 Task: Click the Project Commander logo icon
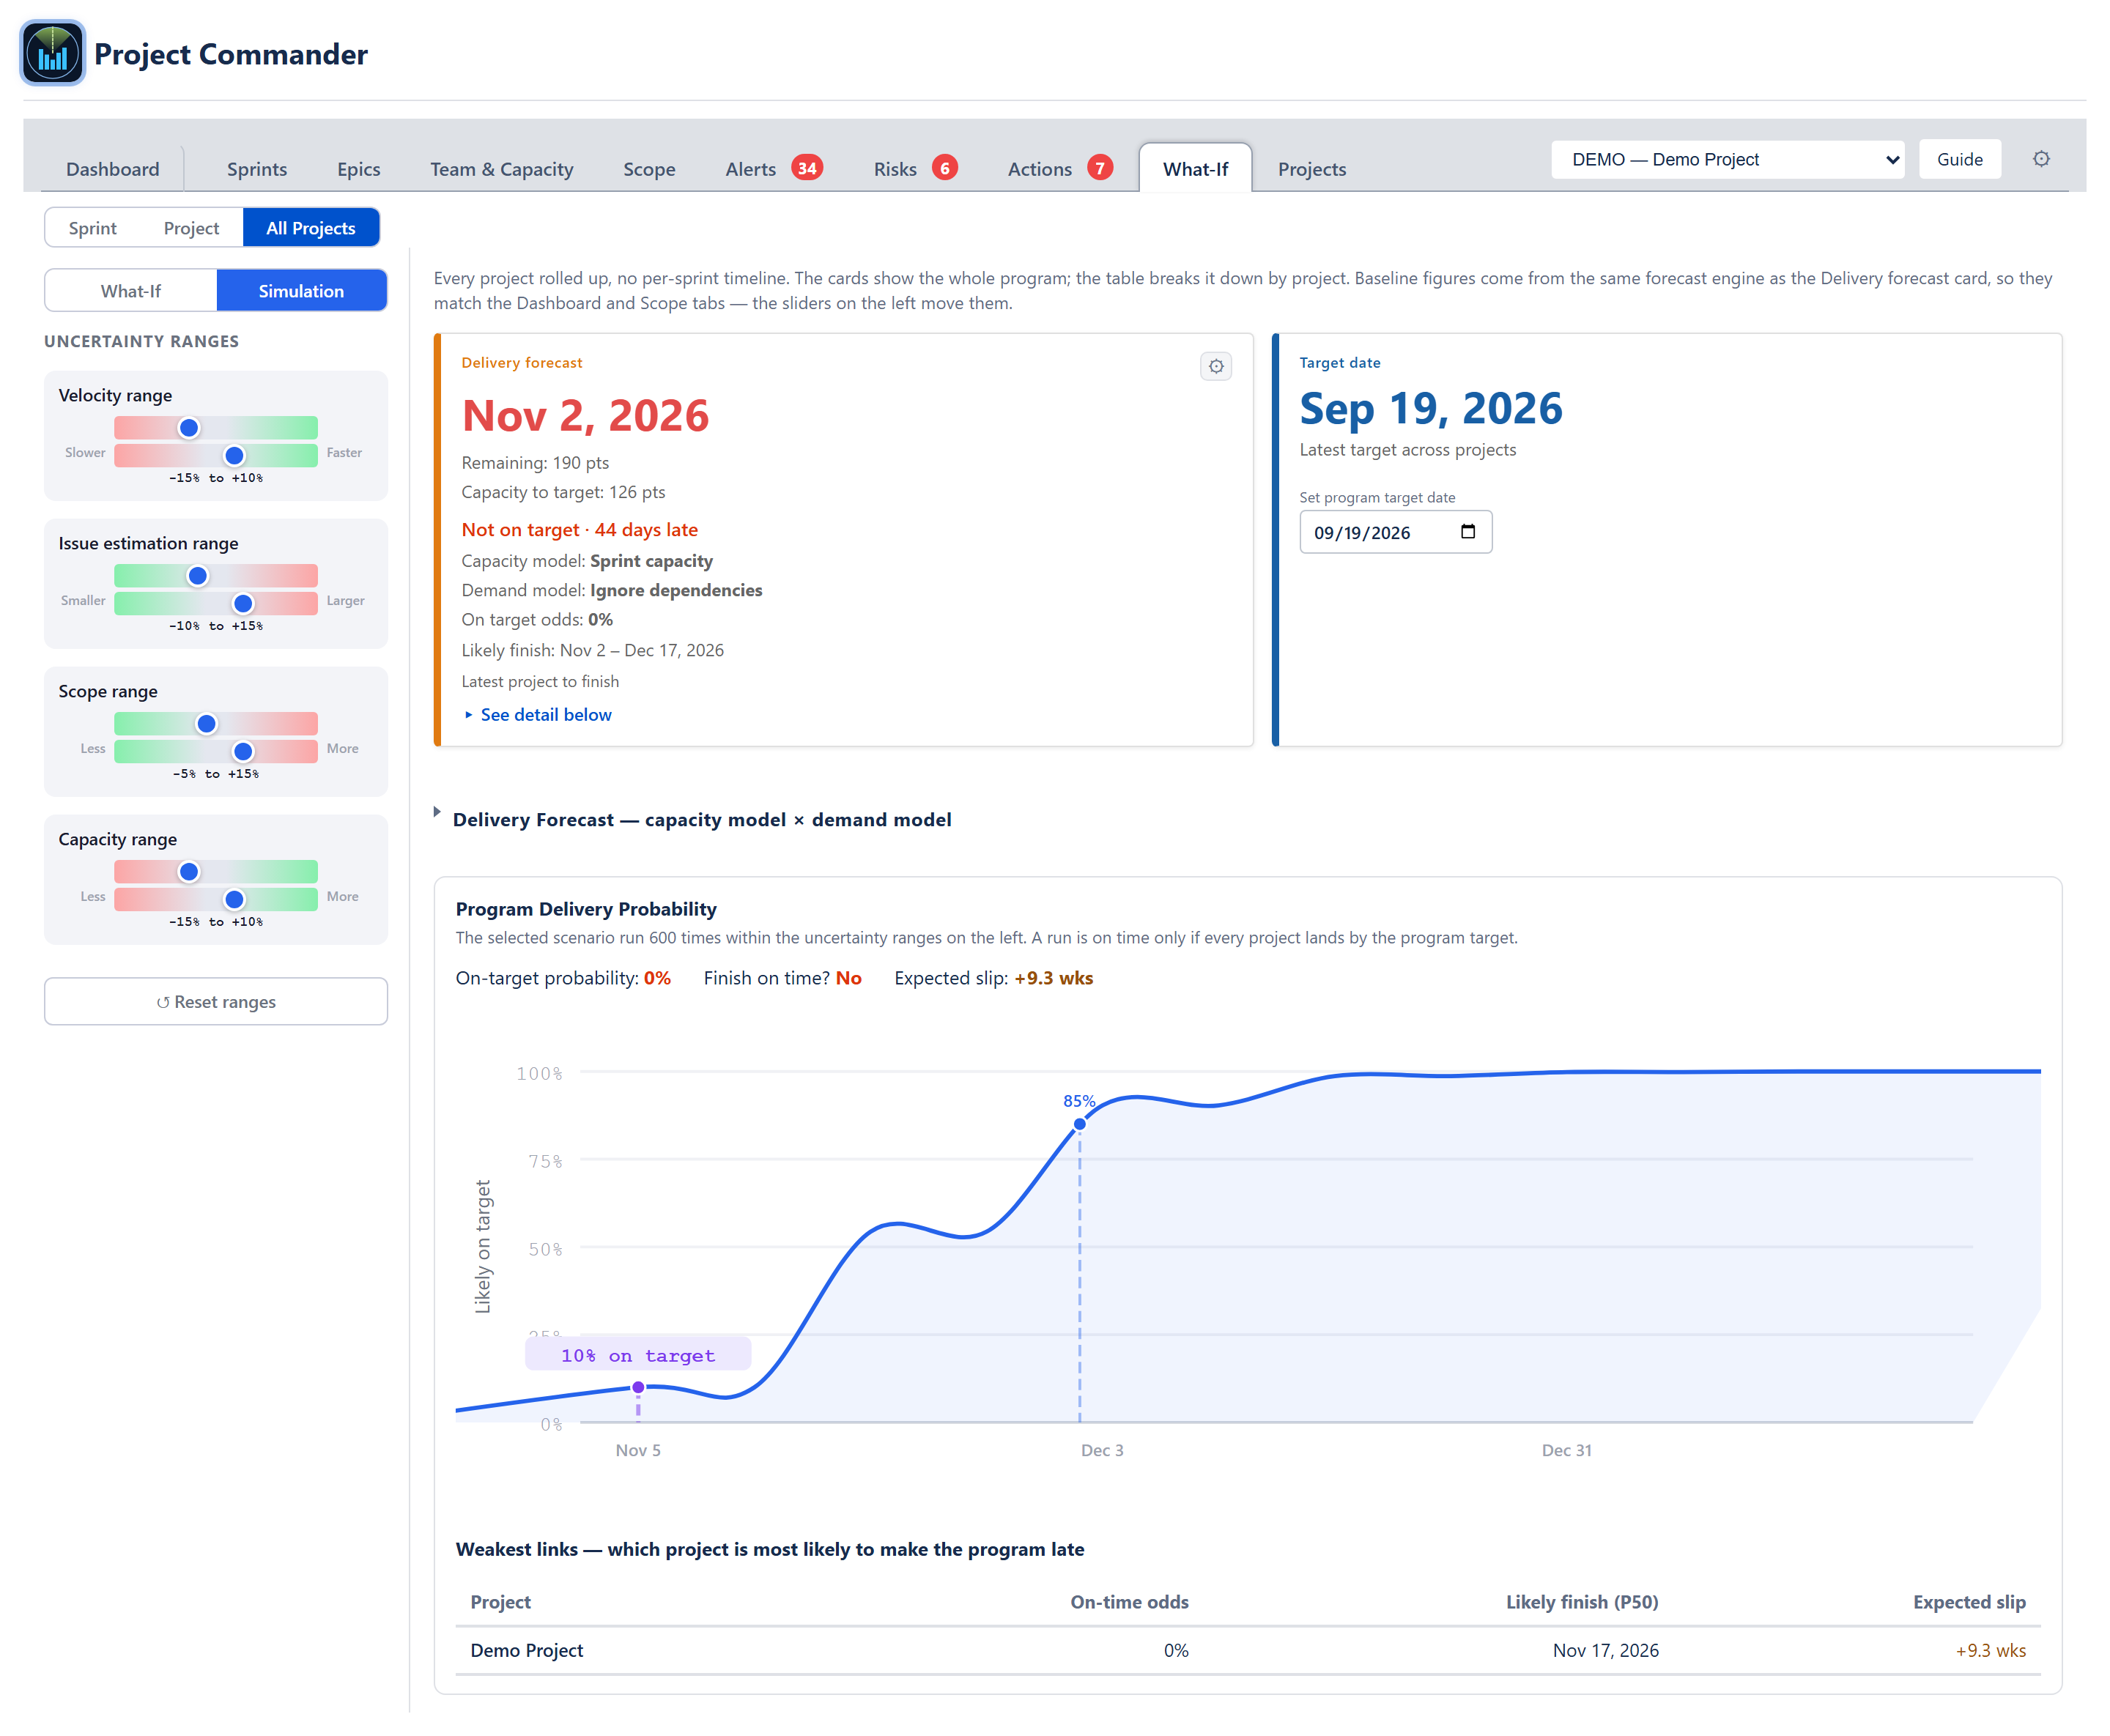tap(53, 53)
